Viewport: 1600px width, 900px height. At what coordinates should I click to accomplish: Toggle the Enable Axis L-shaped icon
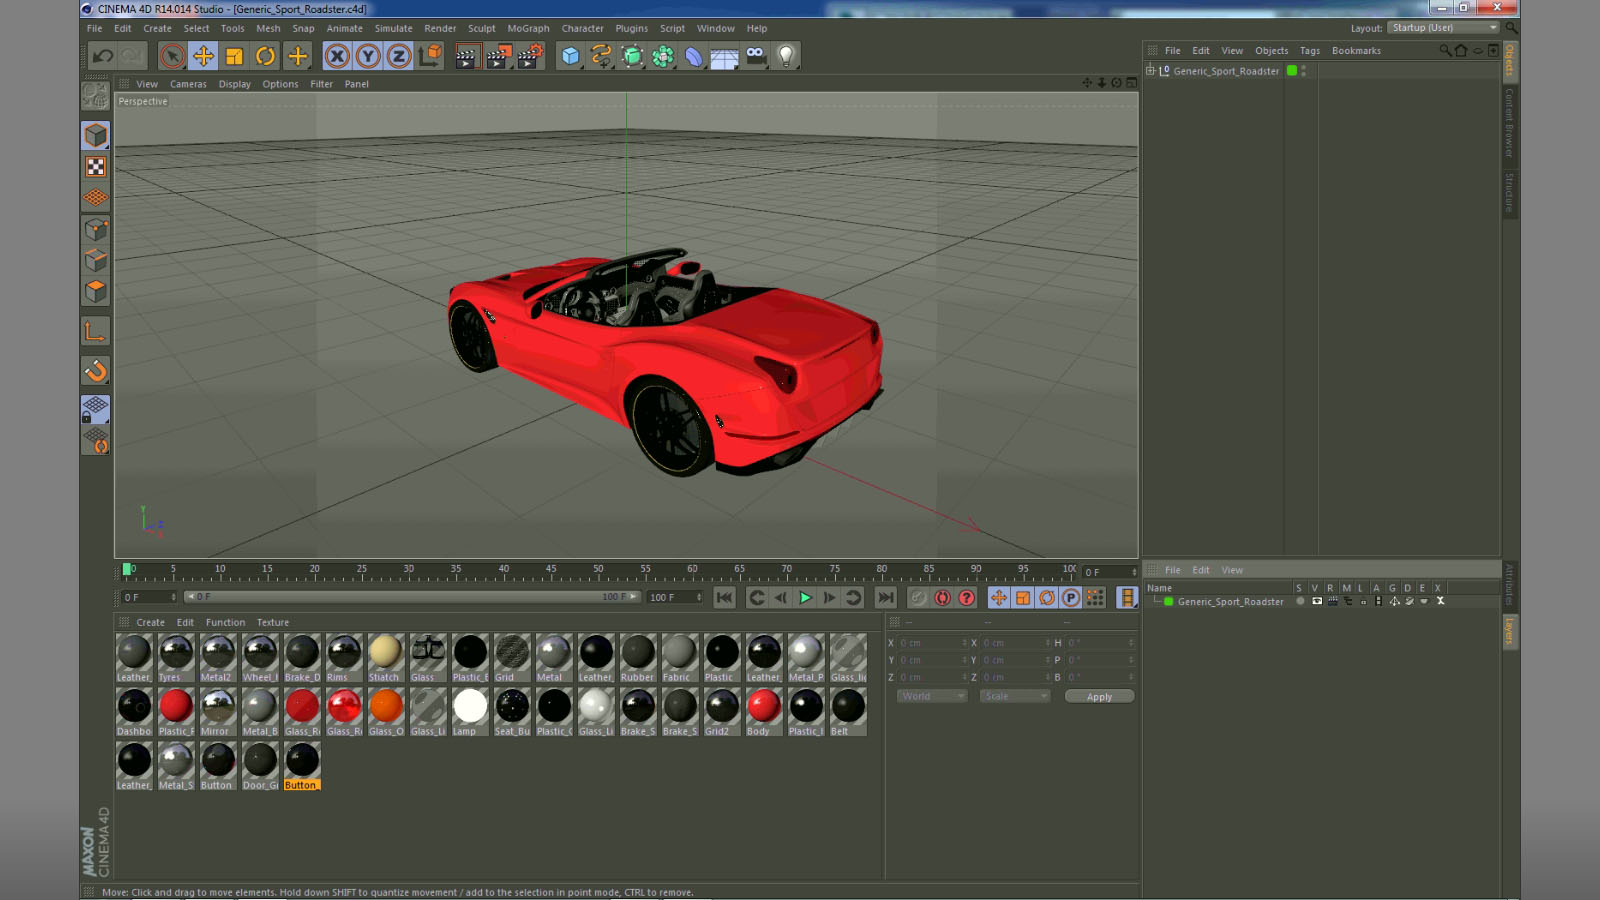tap(96, 331)
